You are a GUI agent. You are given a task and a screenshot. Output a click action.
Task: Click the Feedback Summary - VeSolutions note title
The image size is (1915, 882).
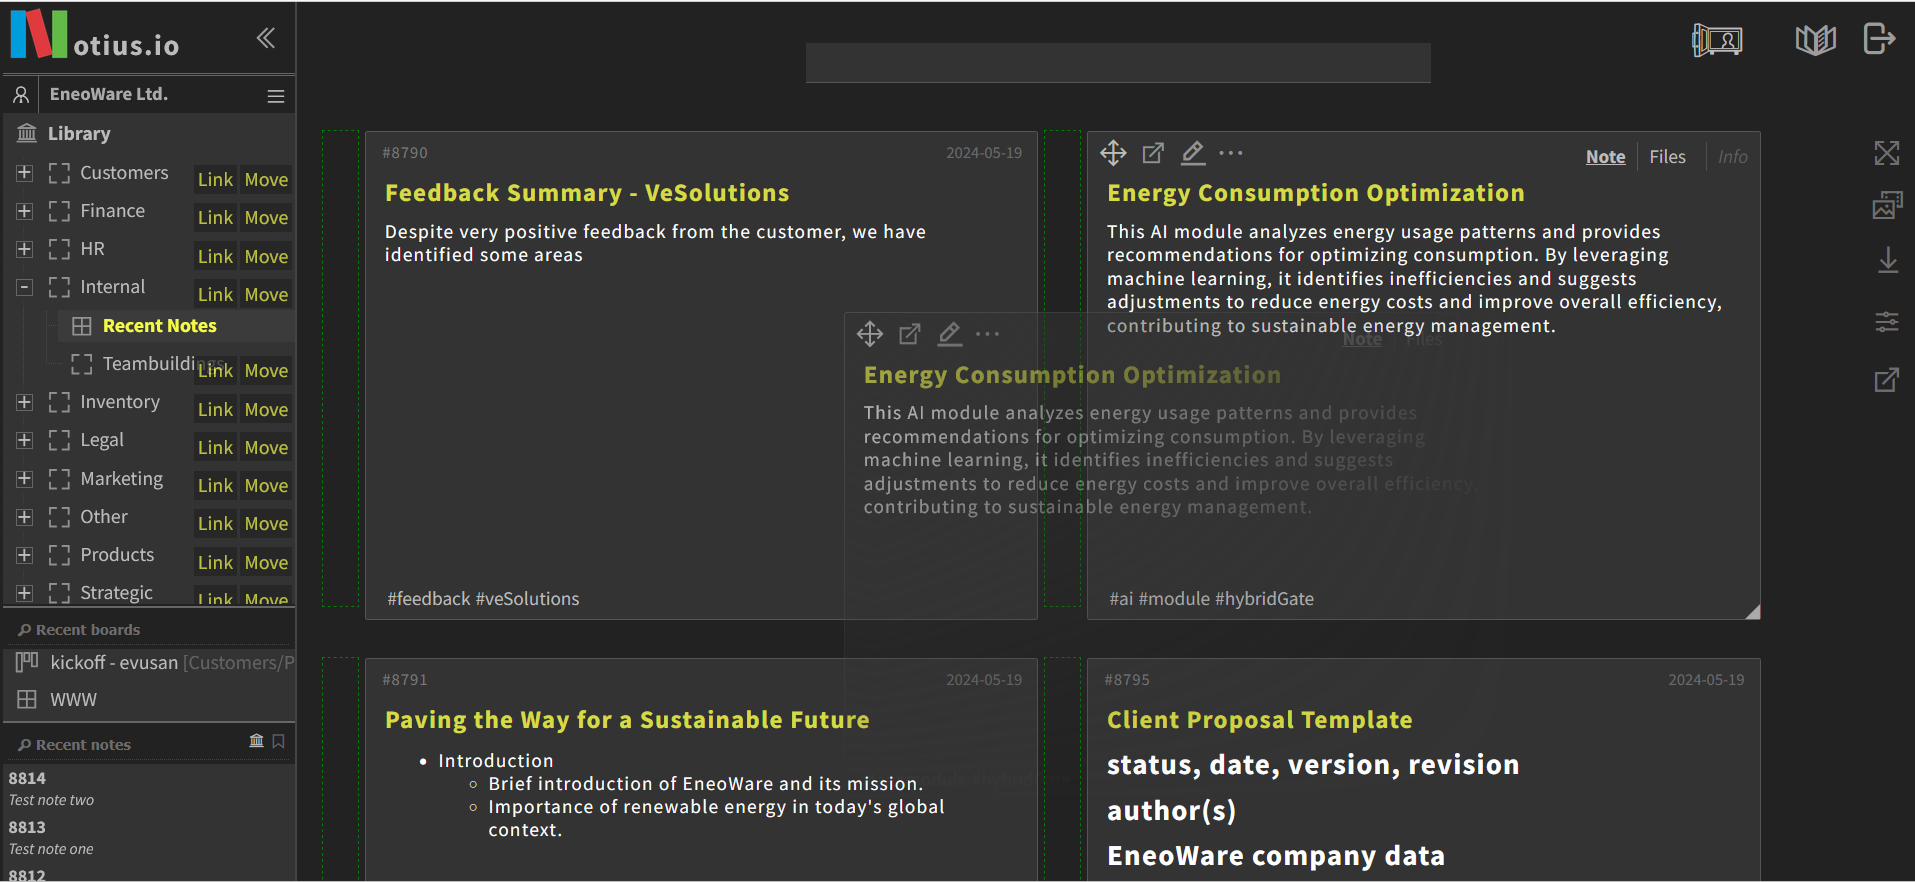pos(587,193)
